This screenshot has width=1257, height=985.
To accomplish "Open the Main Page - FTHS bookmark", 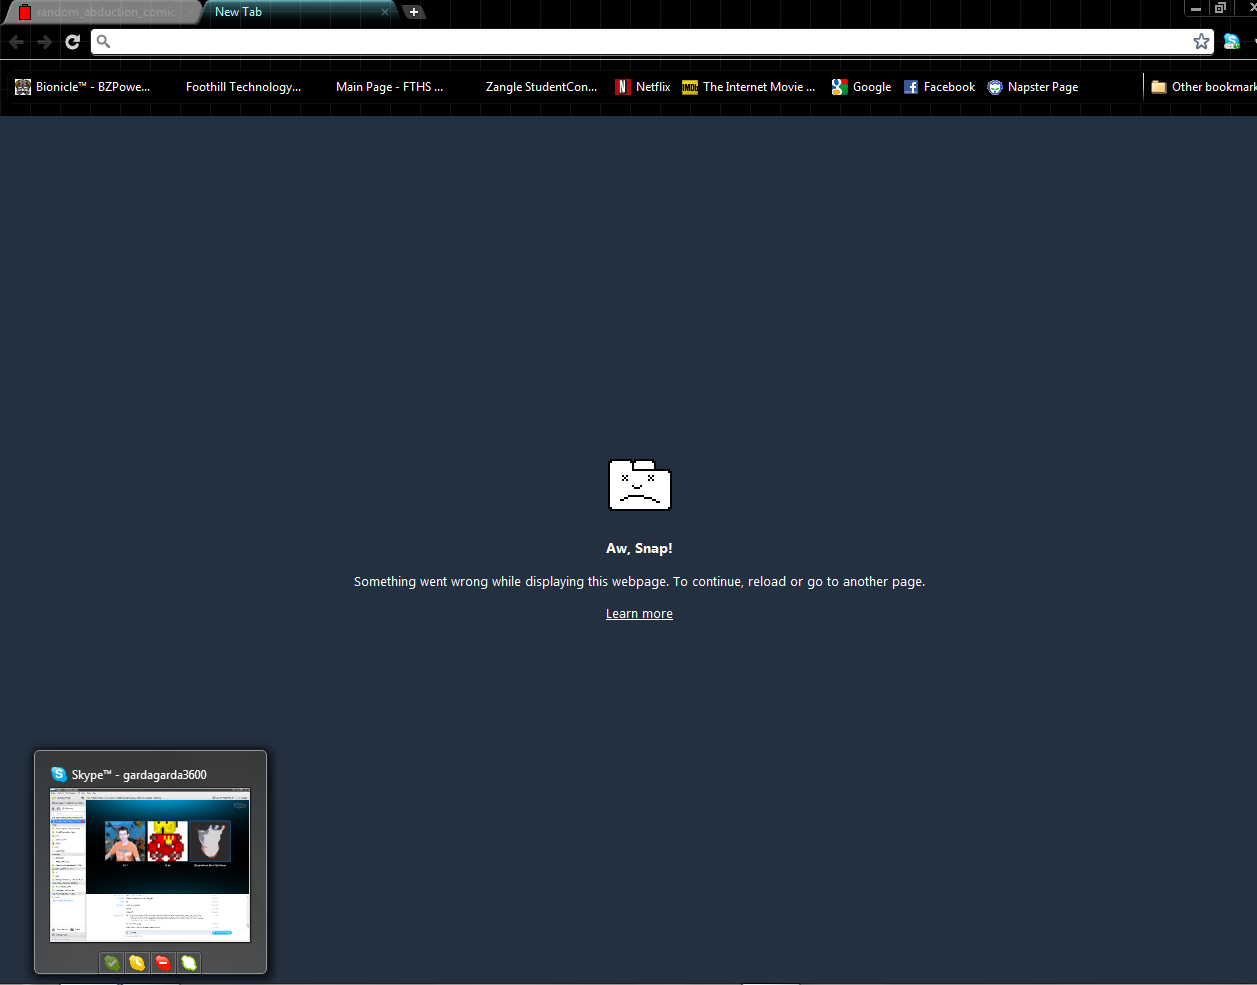I will 389,87.
